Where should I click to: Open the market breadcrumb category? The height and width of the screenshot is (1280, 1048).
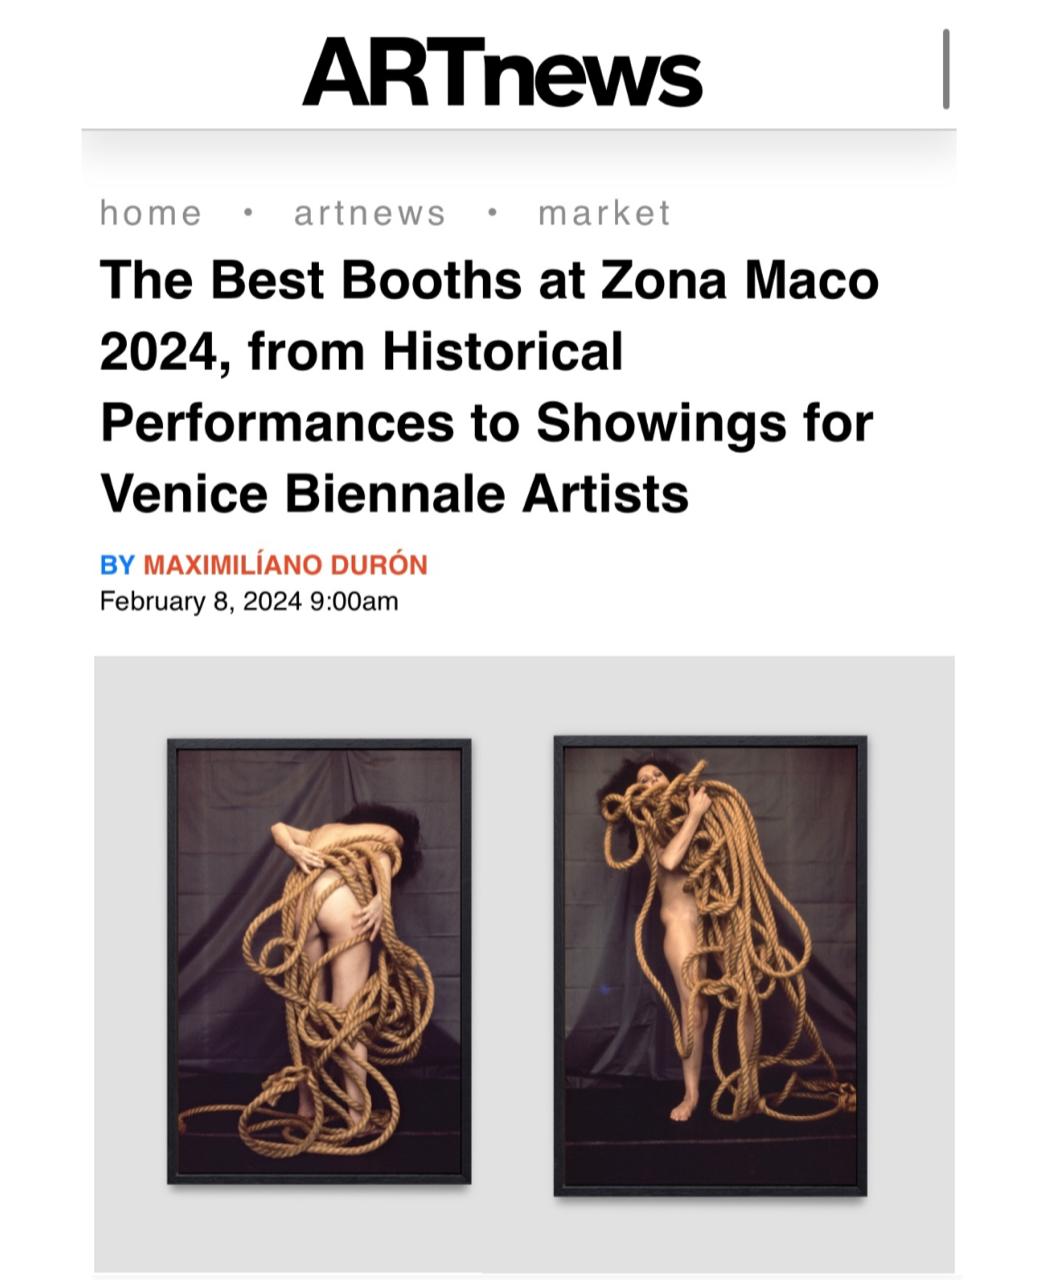(604, 213)
